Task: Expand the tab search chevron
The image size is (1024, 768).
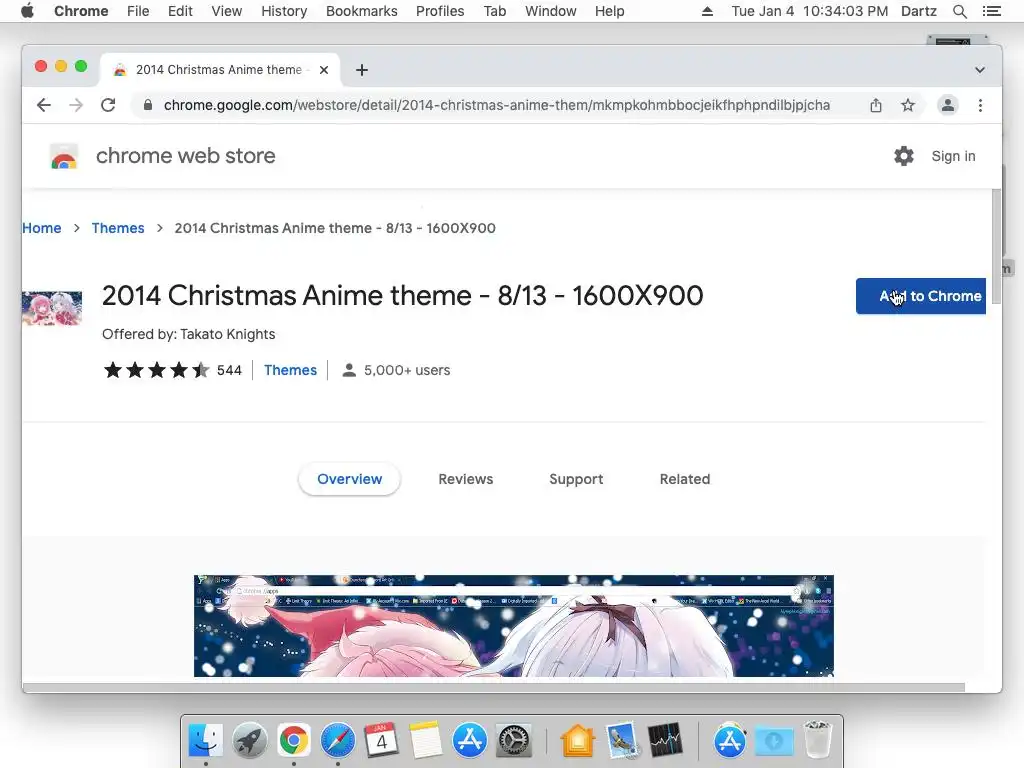Action: (980, 70)
